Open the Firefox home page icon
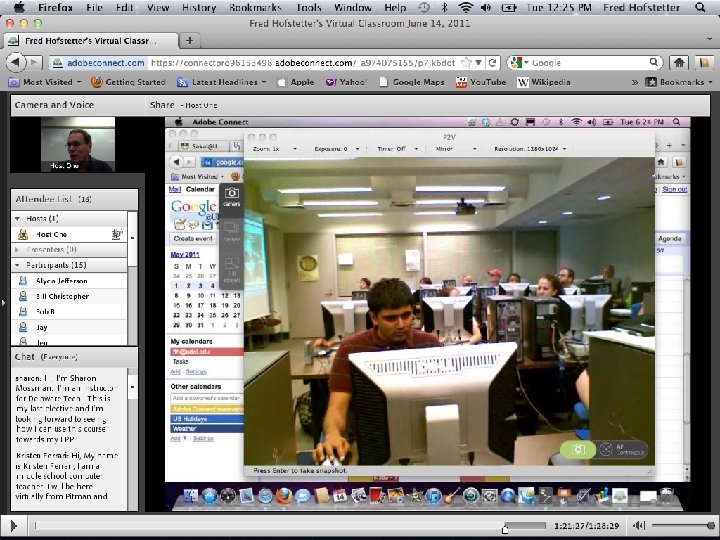The width and height of the screenshot is (720, 540). (679, 62)
